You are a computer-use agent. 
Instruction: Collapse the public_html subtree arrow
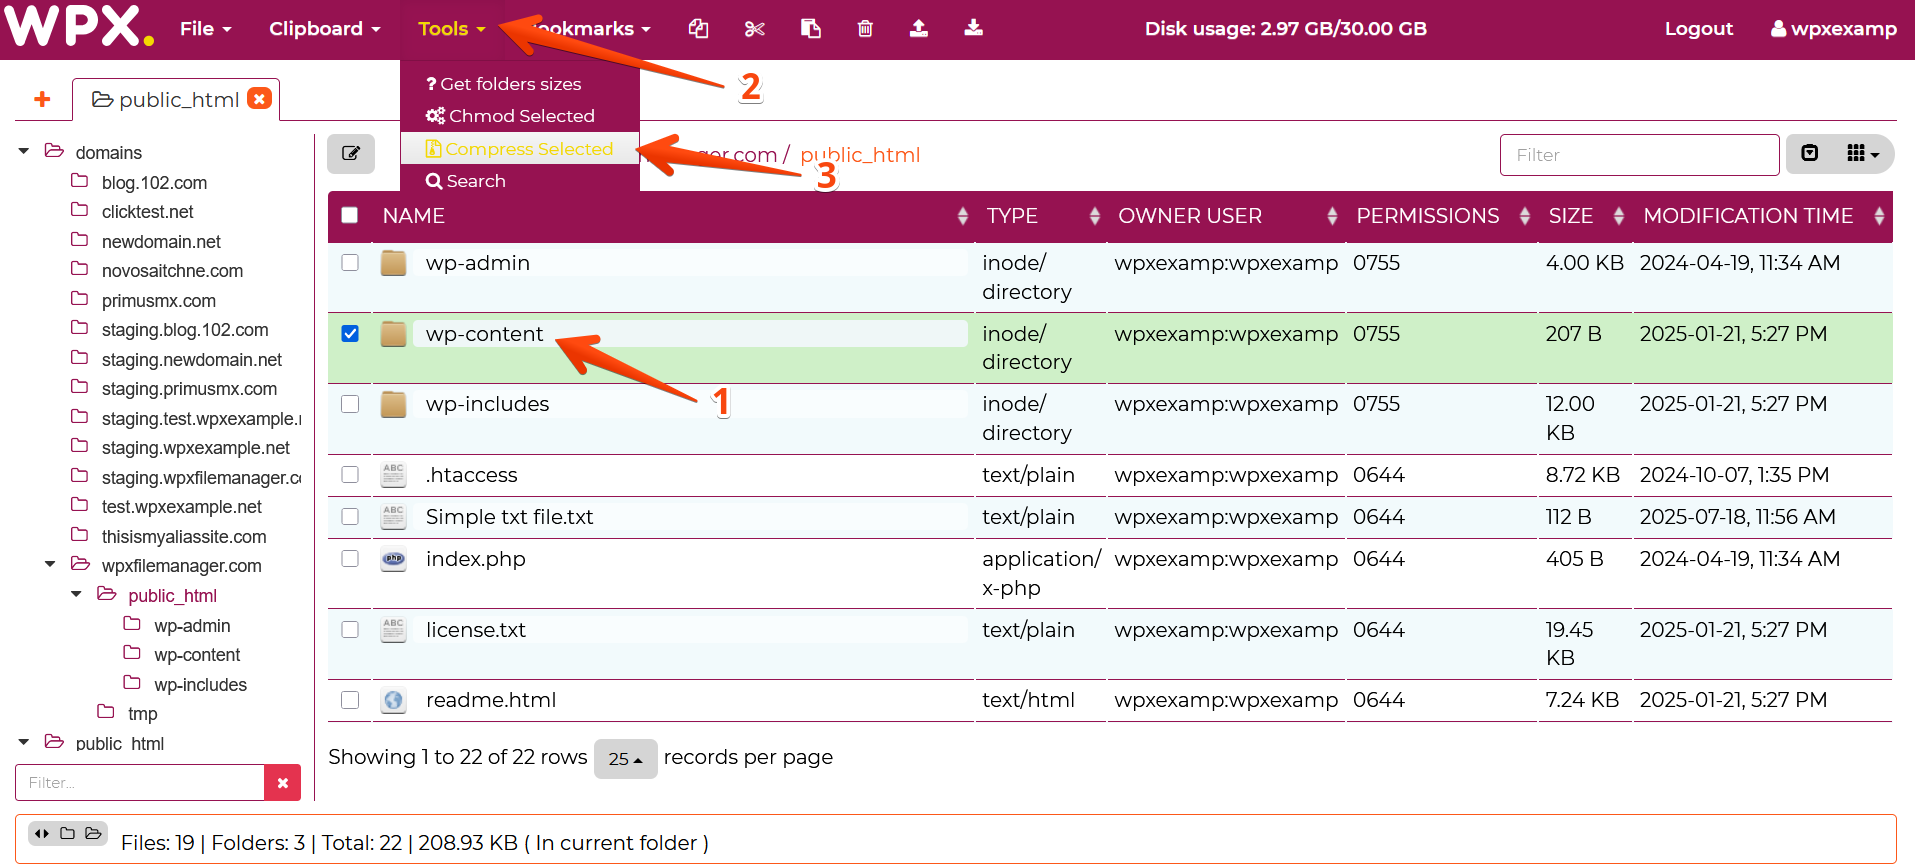[x=76, y=595]
